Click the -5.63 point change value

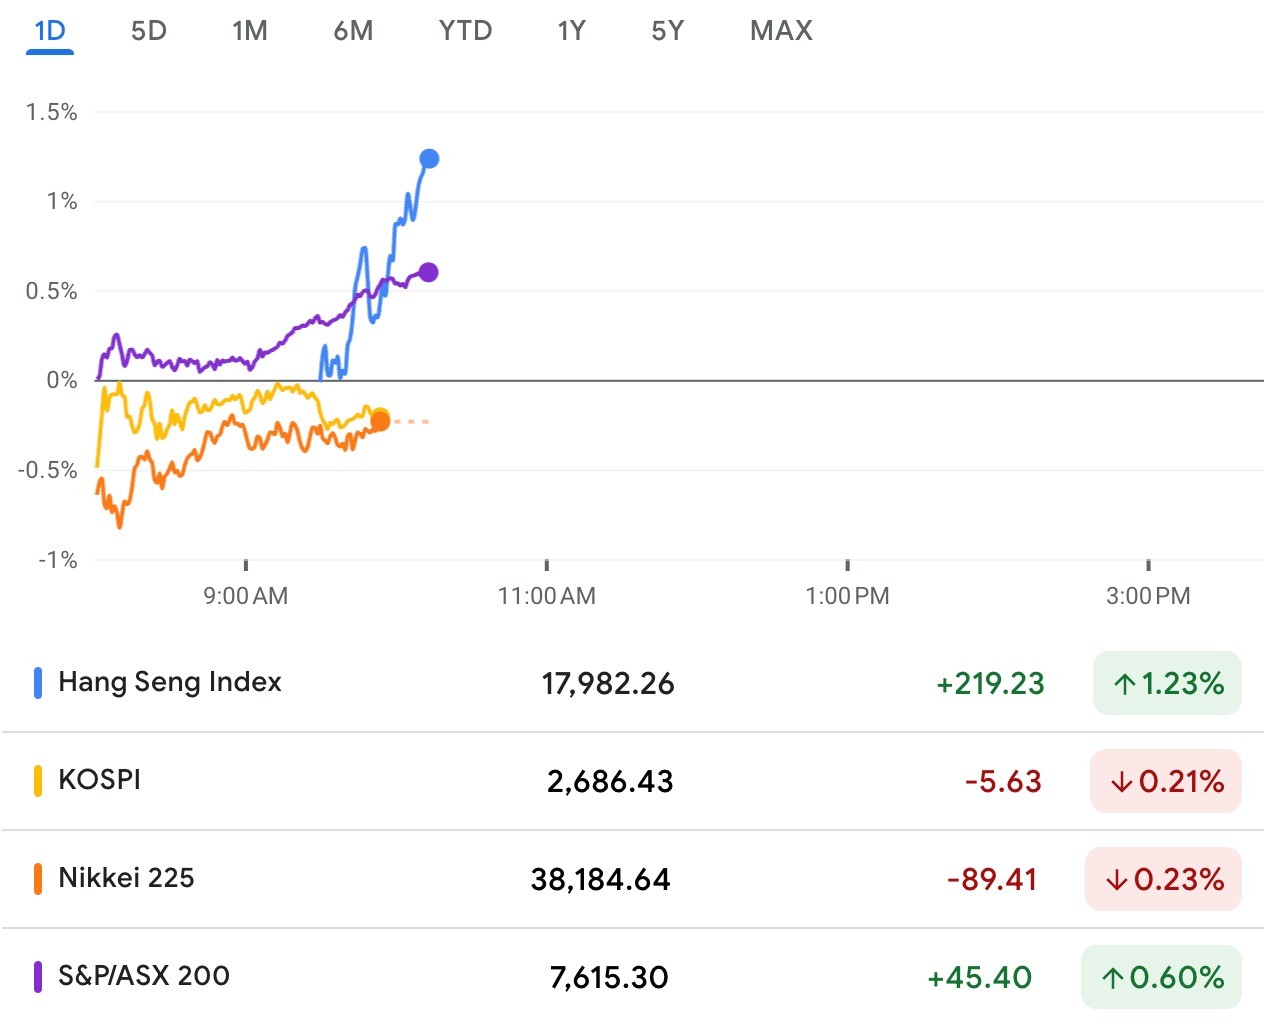tap(1003, 782)
